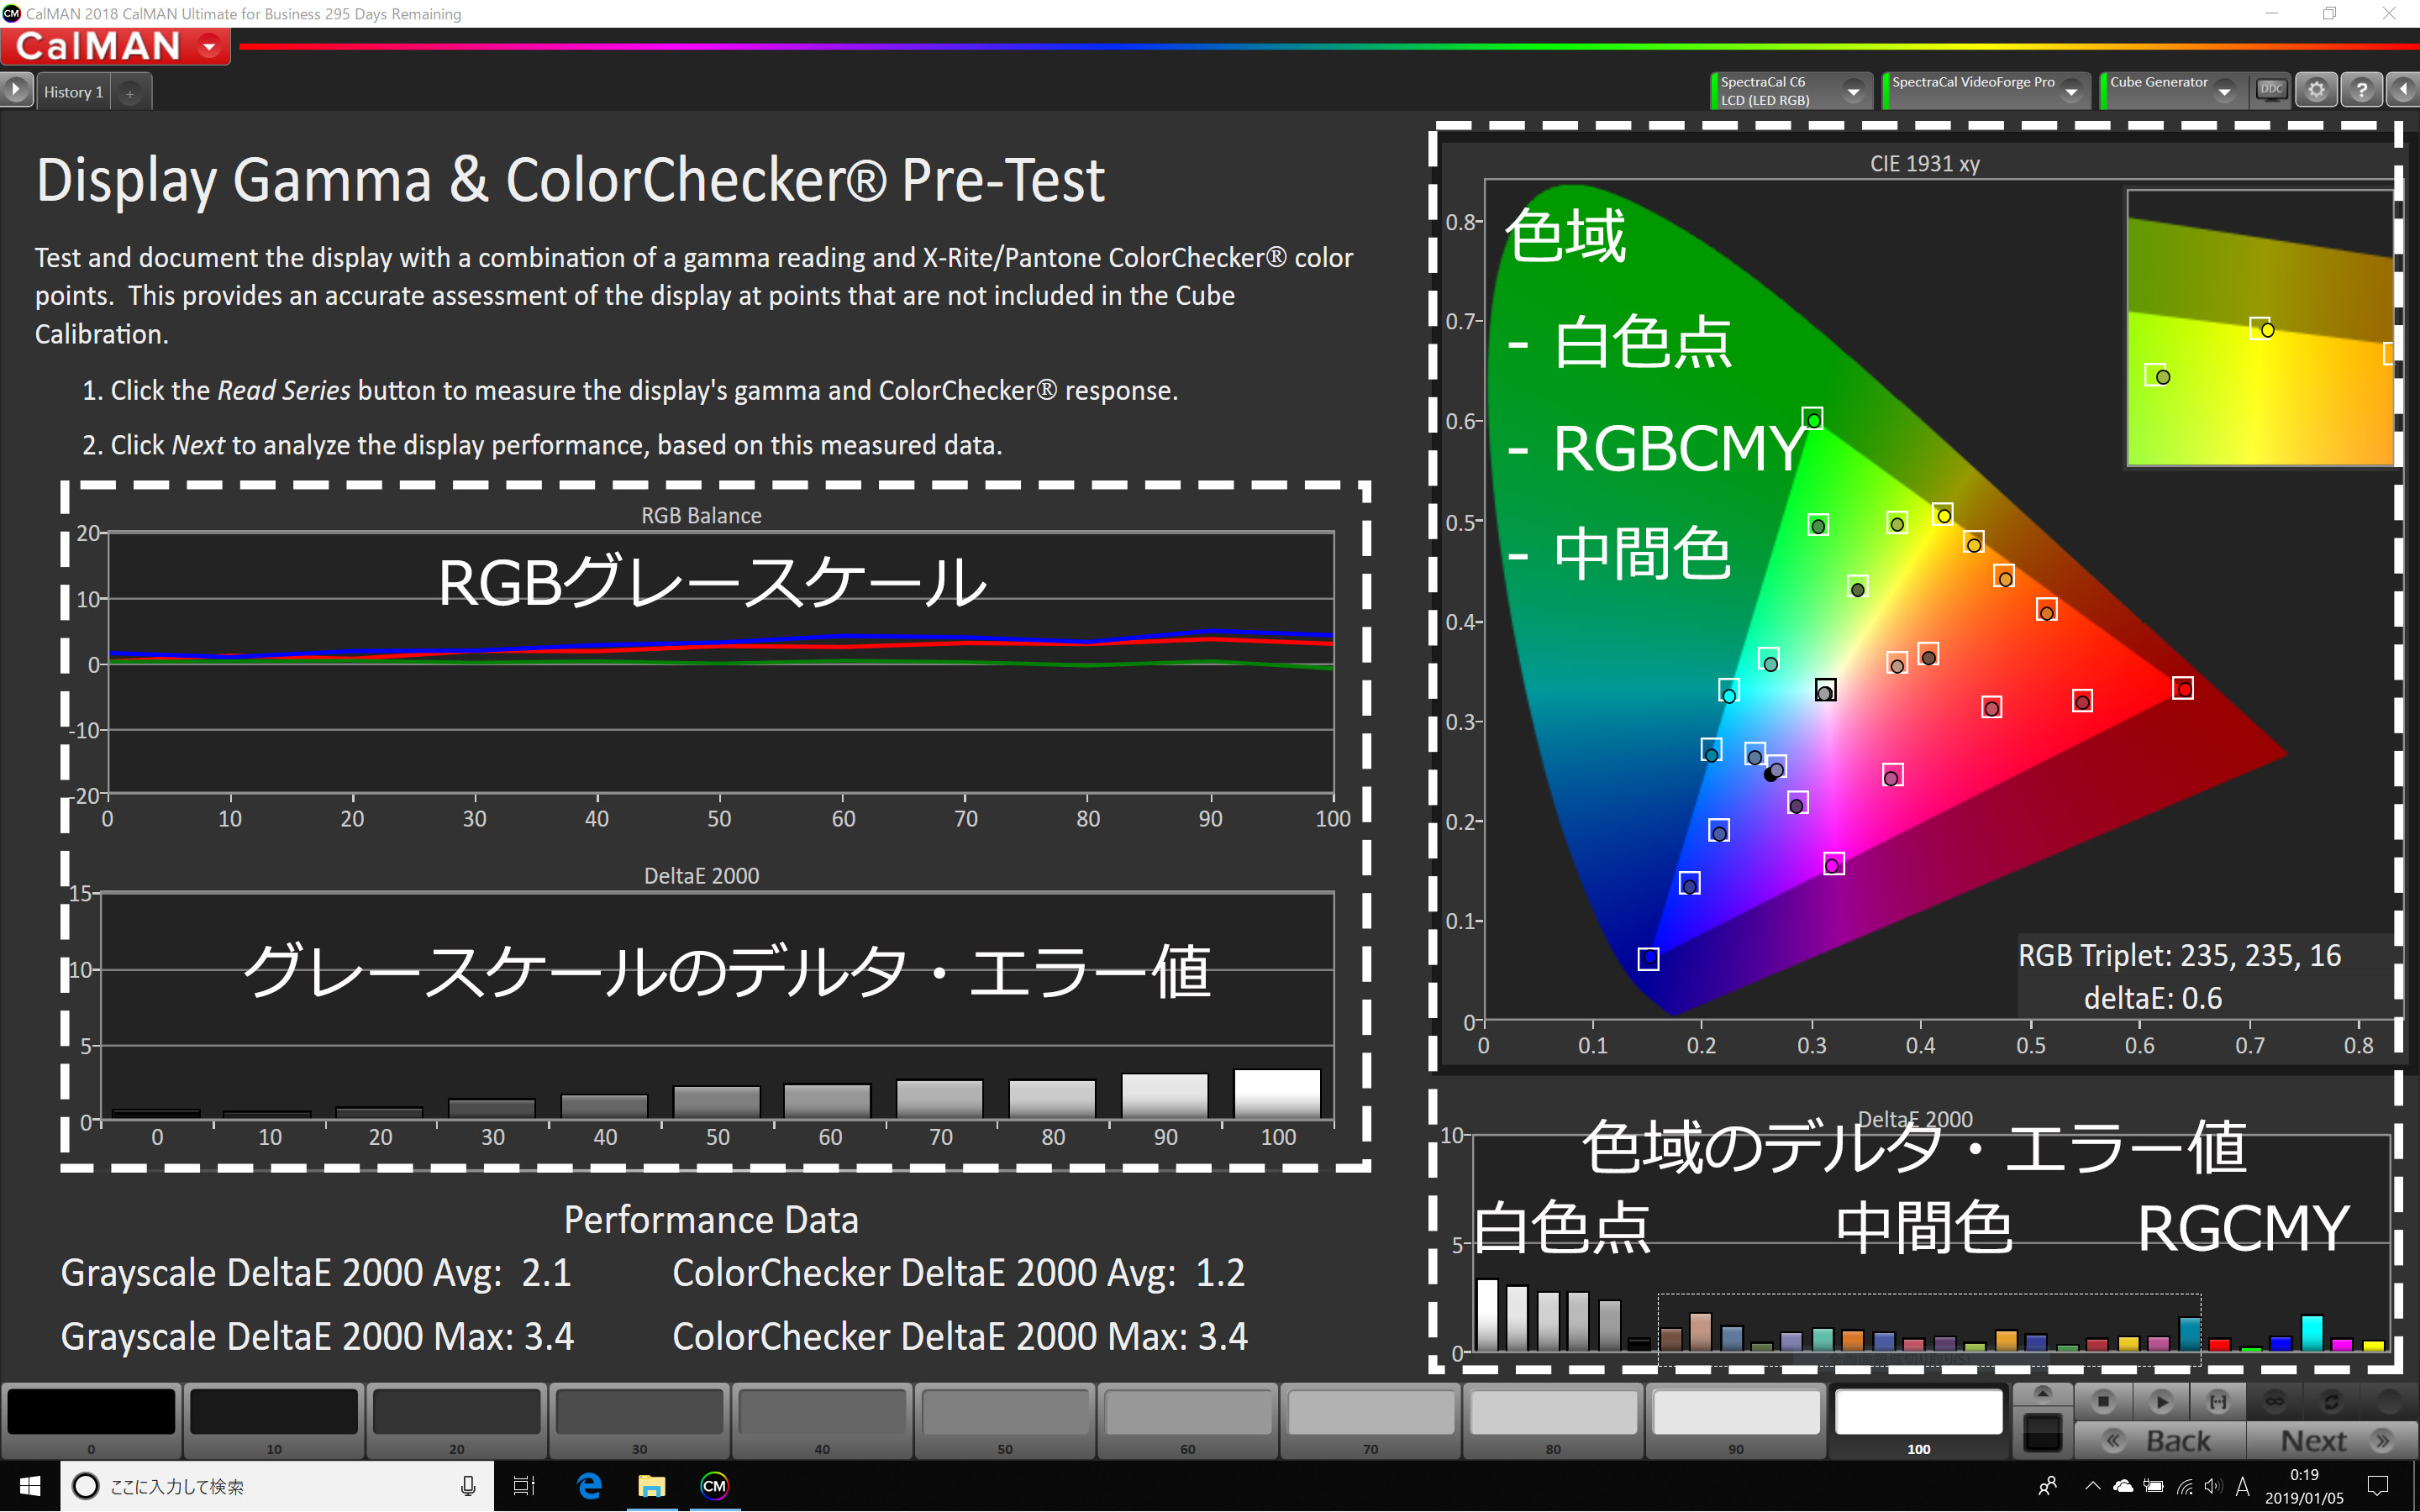Select the 50 percent gray swatch
This screenshot has width=2420, height=1512.
click(x=1005, y=1414)
